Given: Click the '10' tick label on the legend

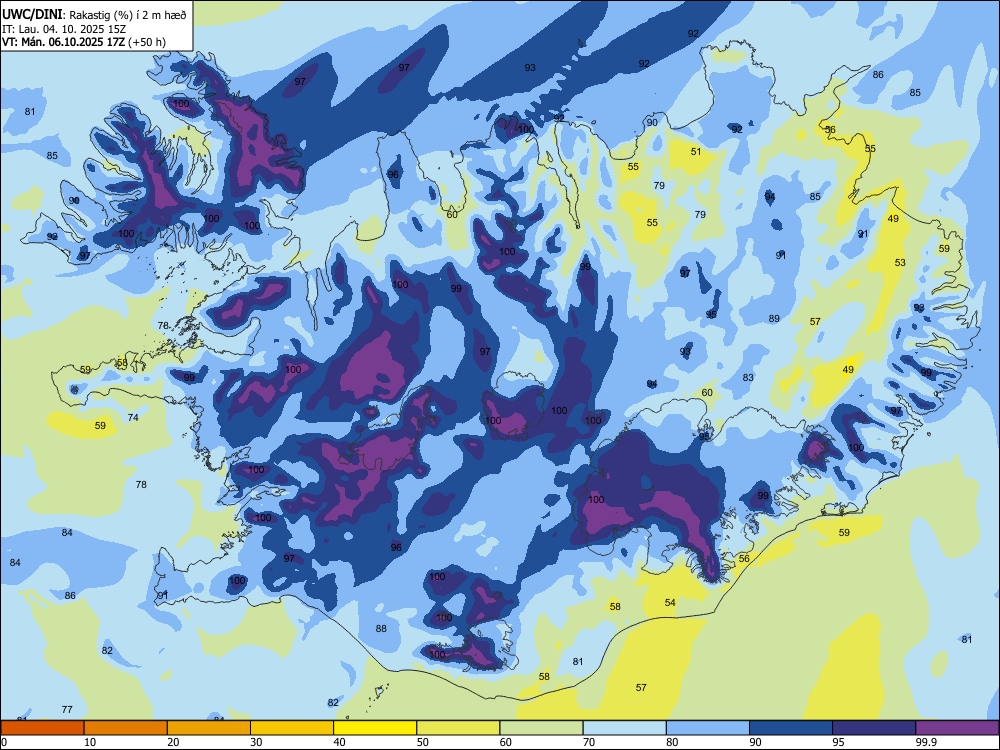Looking at the screenshot, I should tap(90, 742).
